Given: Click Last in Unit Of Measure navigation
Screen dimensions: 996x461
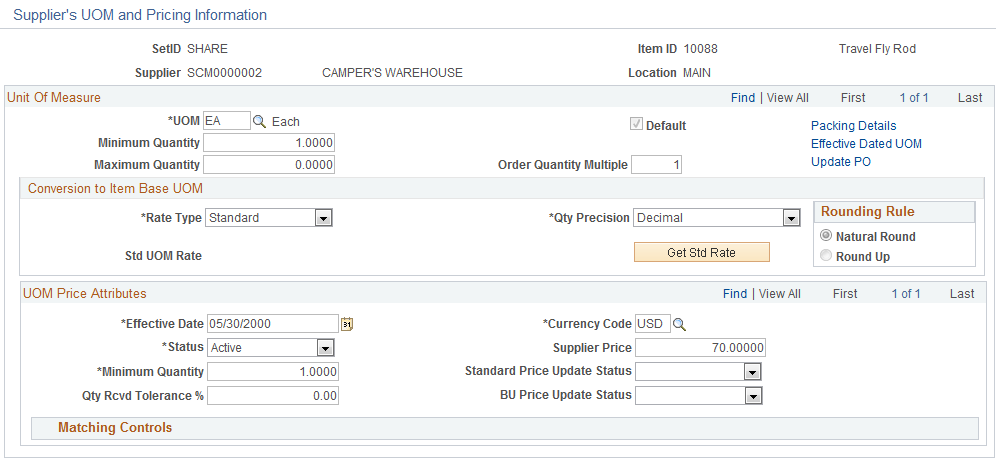Looking at the screenshot, I should pyautogui.click(x=970, y=98).
